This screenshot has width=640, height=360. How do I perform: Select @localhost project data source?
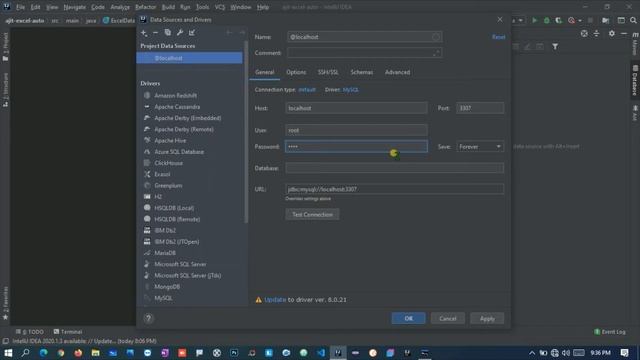[189, 58]
